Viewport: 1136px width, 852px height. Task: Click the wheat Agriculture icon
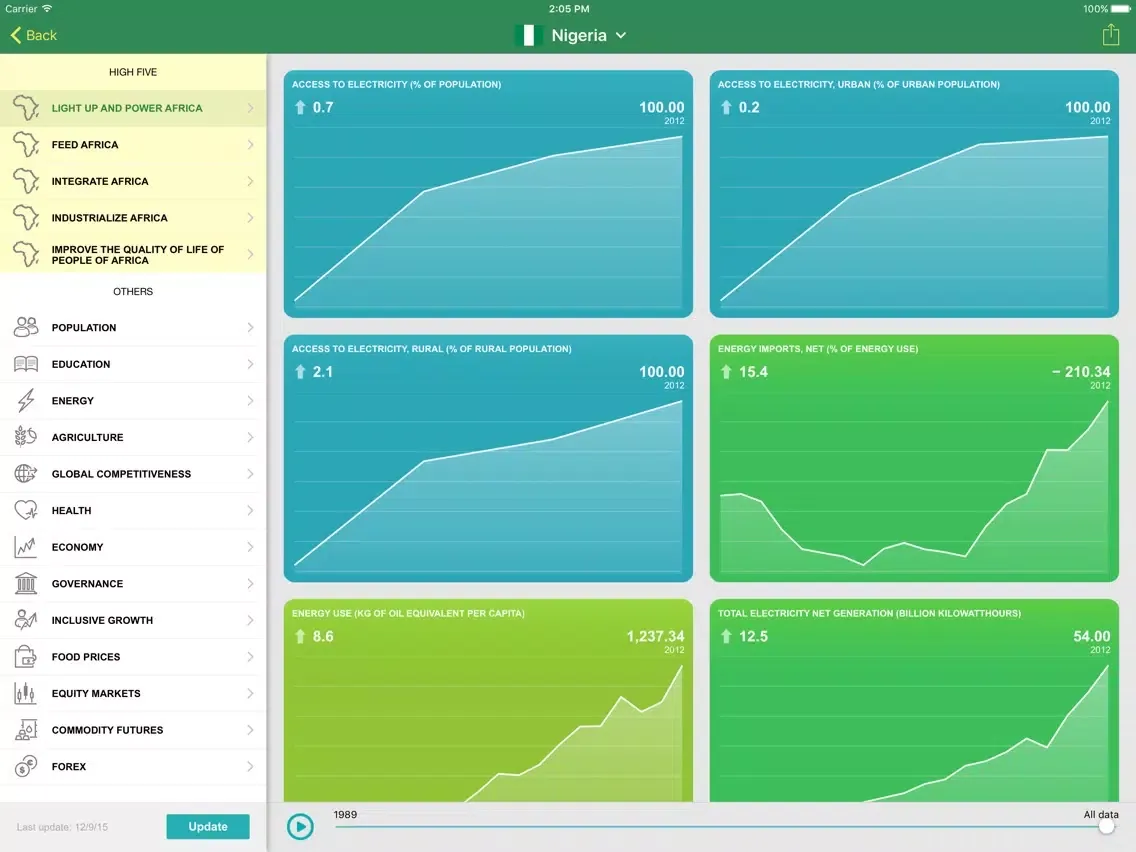pyautogui.click(x=26, y=436)
